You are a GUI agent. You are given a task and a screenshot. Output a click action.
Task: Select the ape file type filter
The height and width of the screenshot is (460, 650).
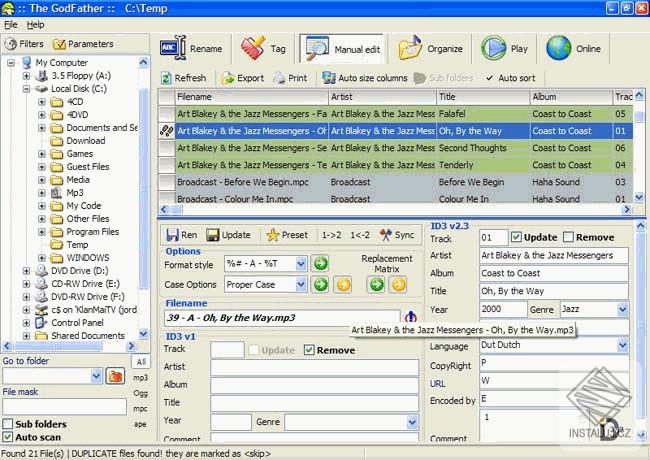141,424
